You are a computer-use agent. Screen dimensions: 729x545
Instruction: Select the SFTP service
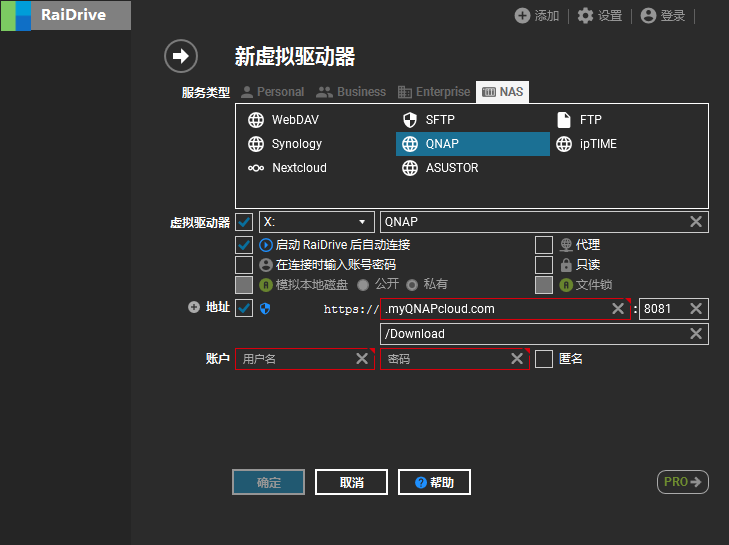473,120
